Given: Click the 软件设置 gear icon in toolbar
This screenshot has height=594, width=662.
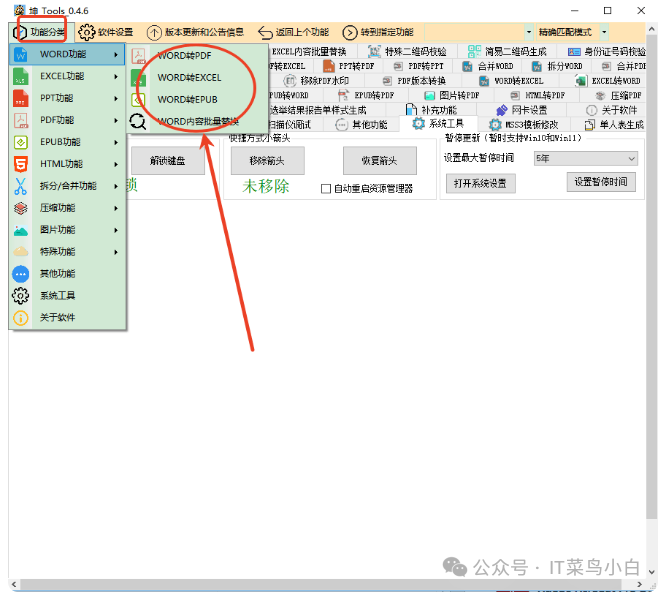Looking at the screenshot, I should tap(86, 32).
